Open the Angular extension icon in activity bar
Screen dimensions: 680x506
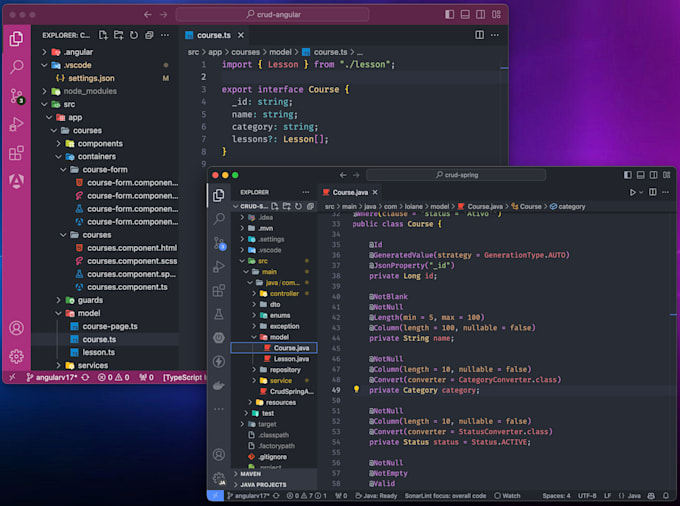coord(17,181)
